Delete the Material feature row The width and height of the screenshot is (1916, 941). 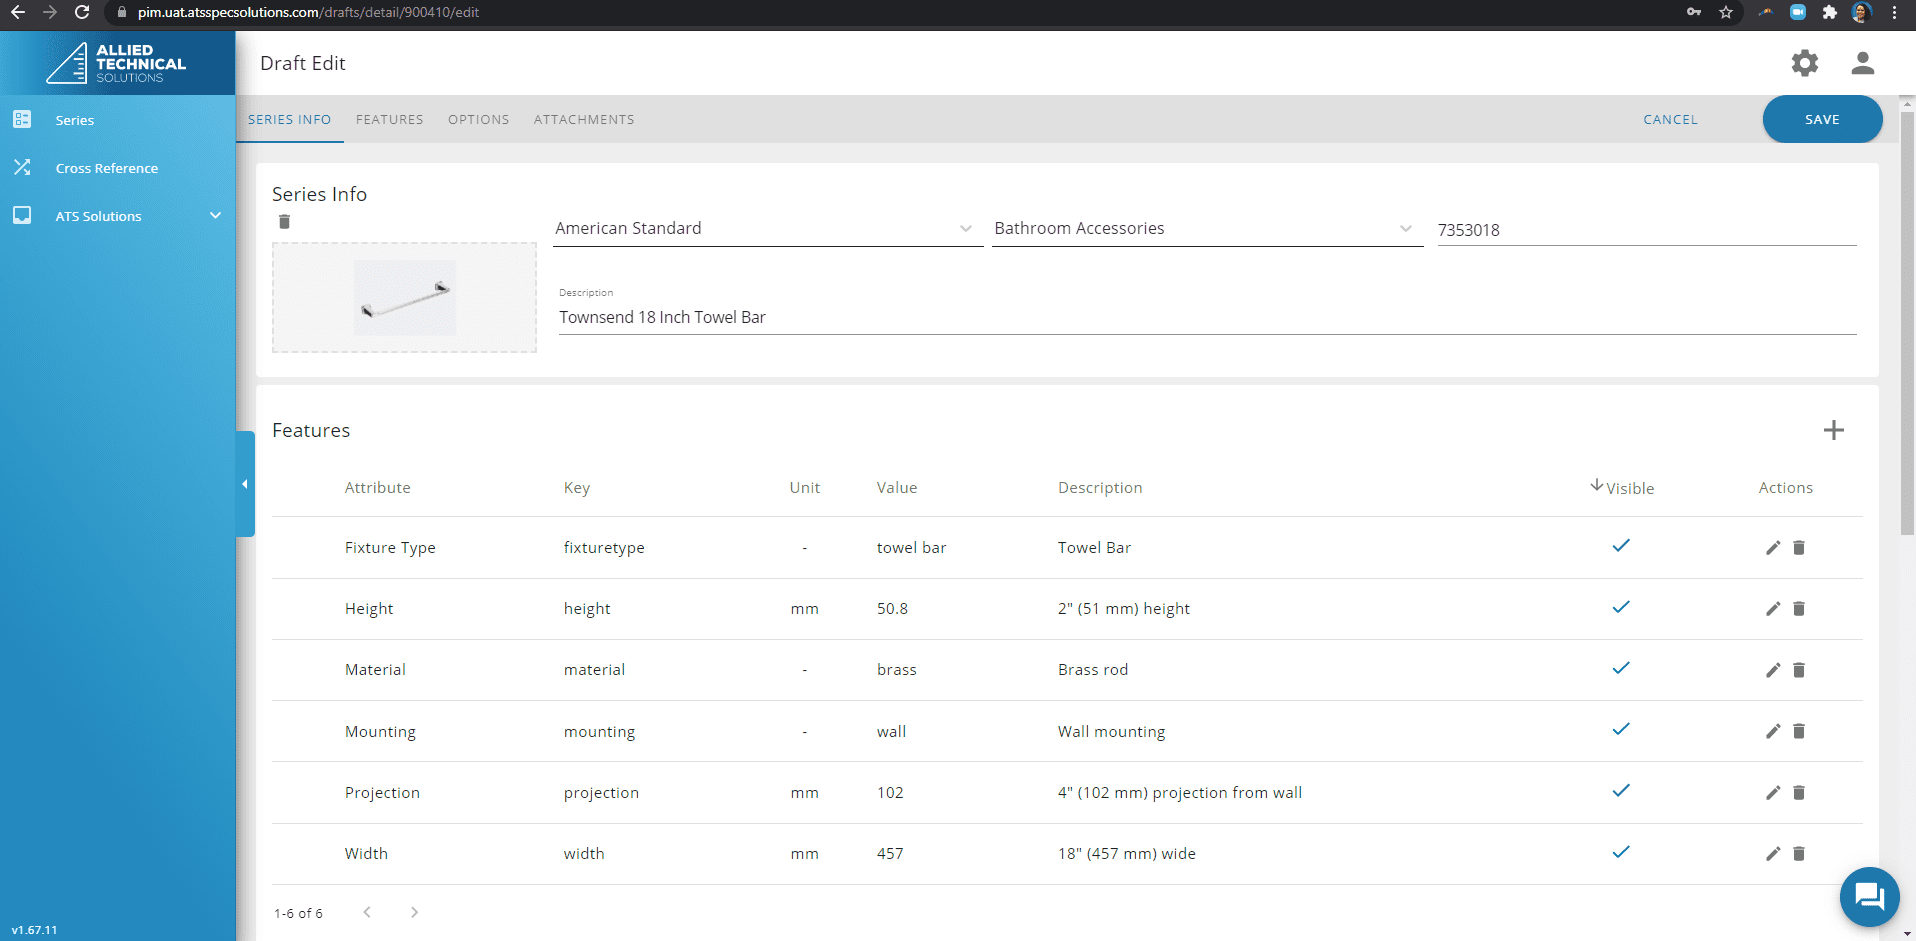(x=1799, y=670)
